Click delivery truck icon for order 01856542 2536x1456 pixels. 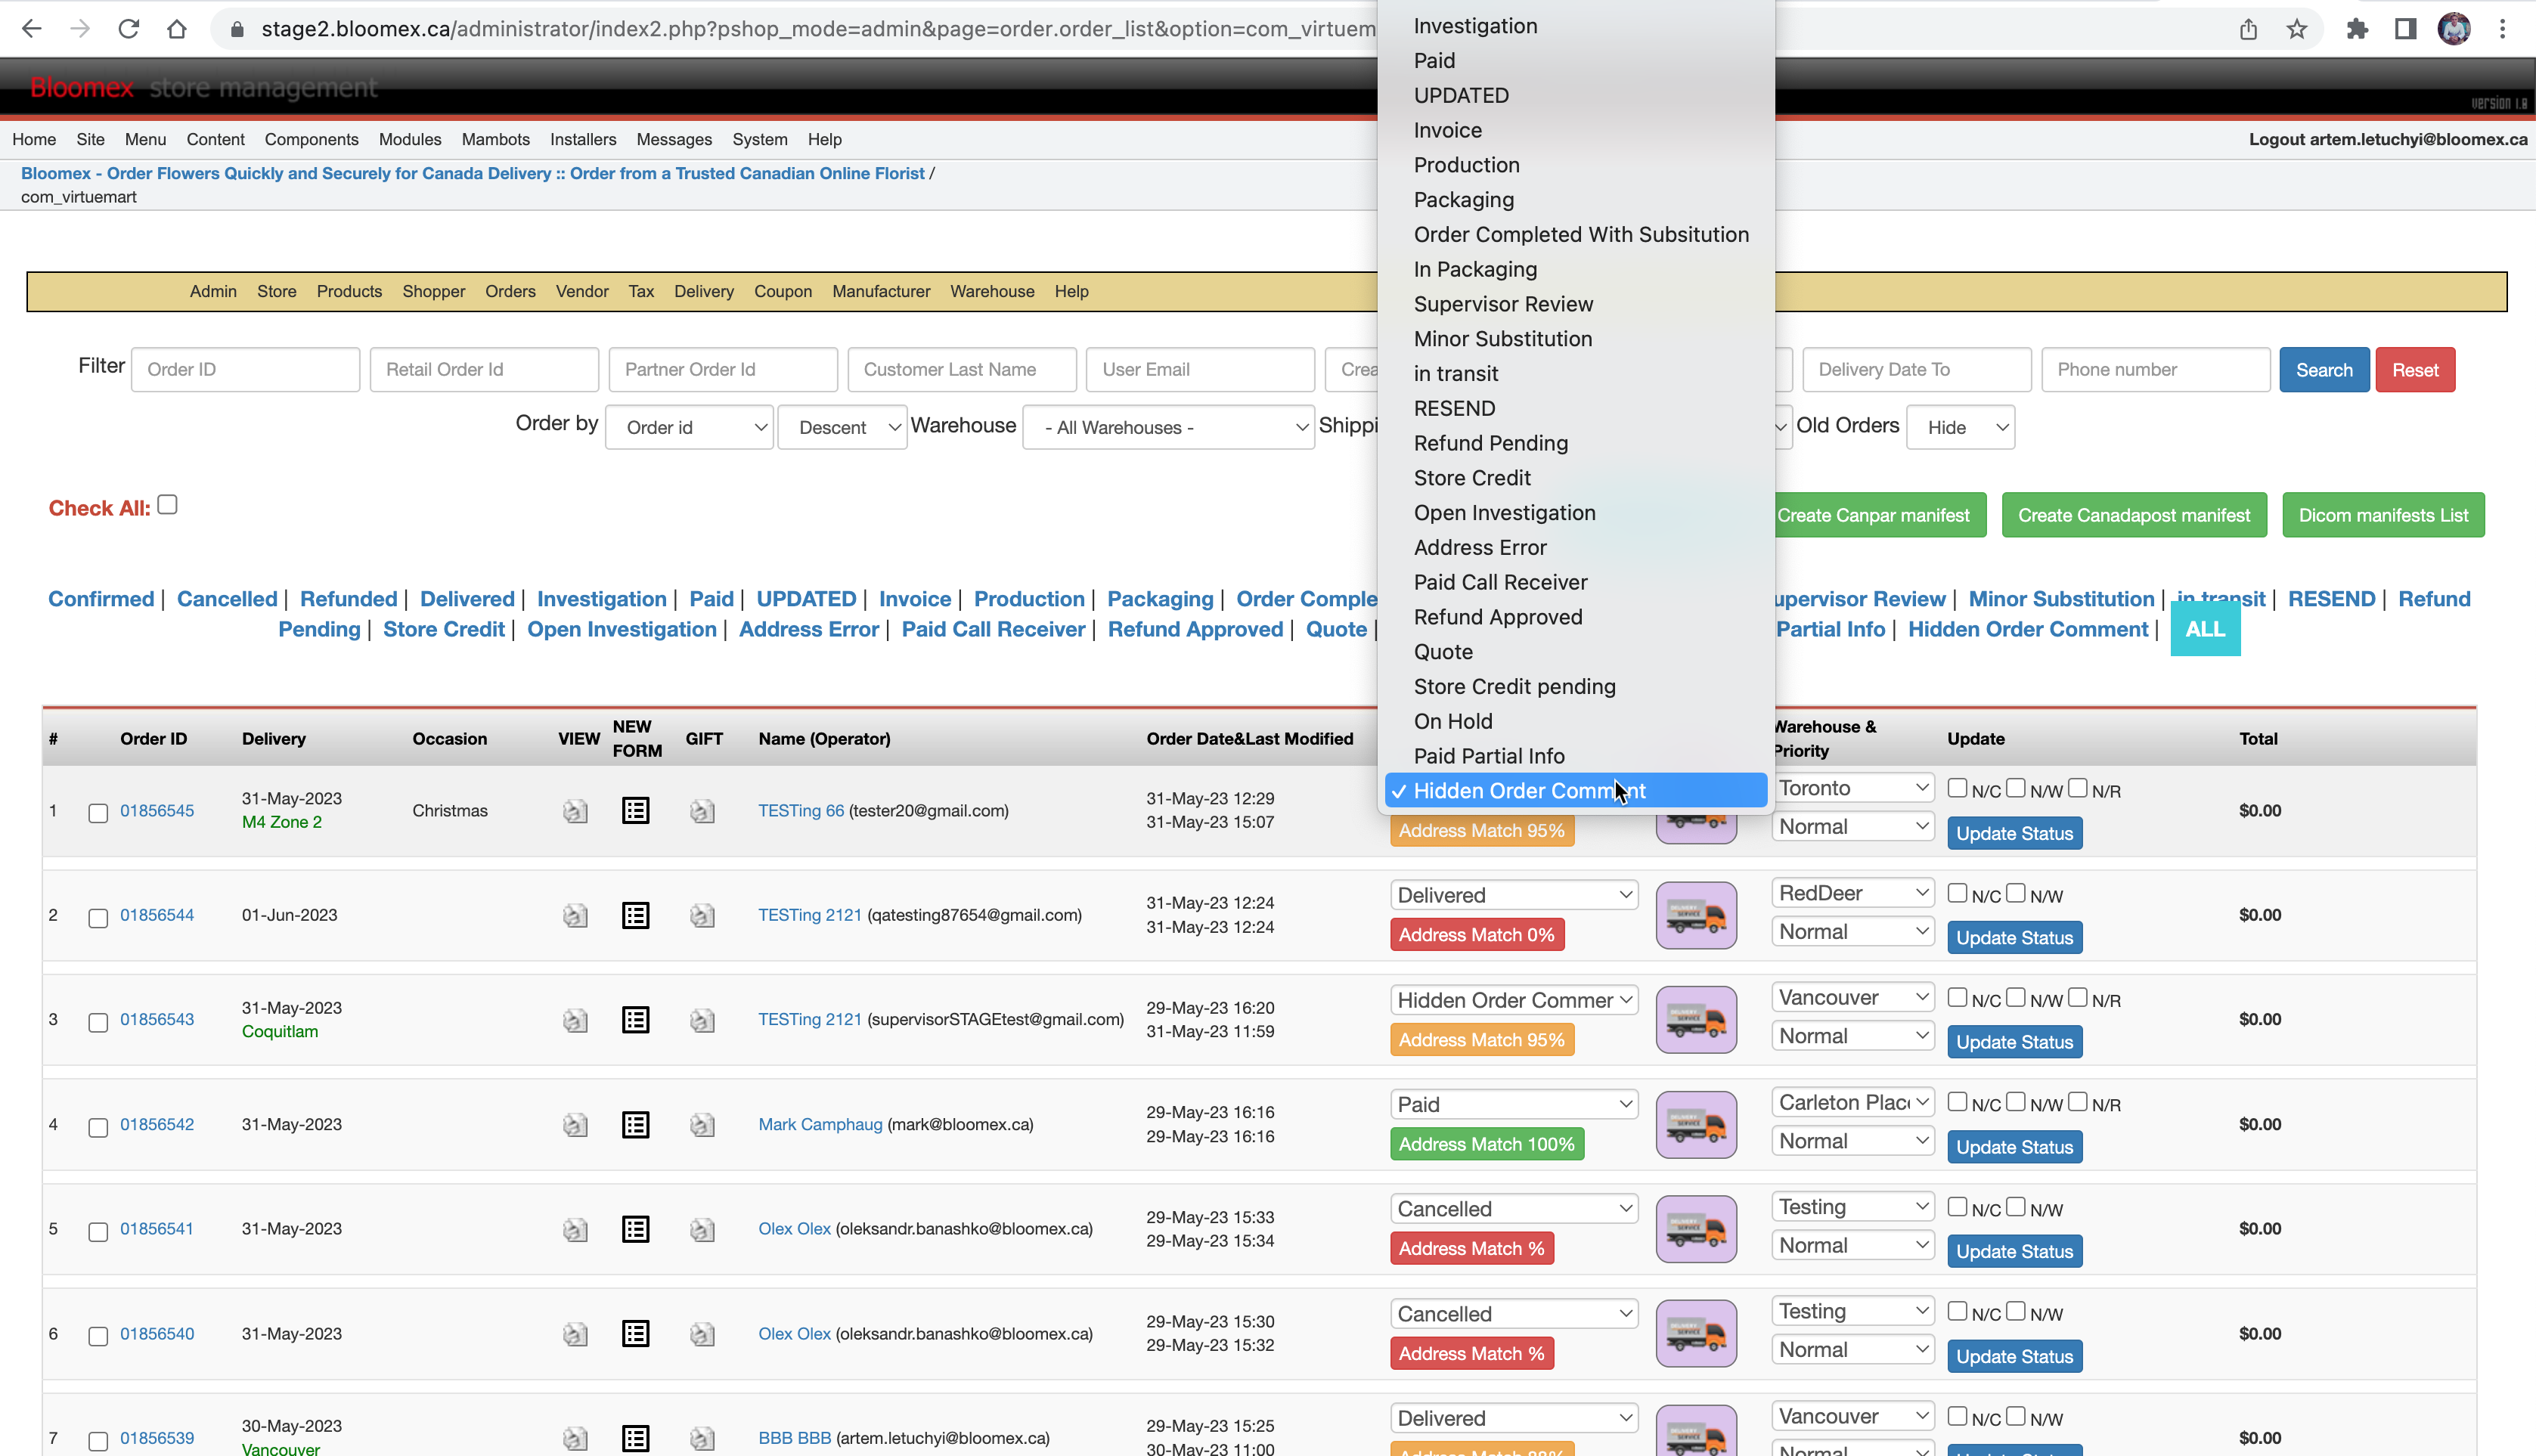pyautogui.click(x=1696, y=1124)
